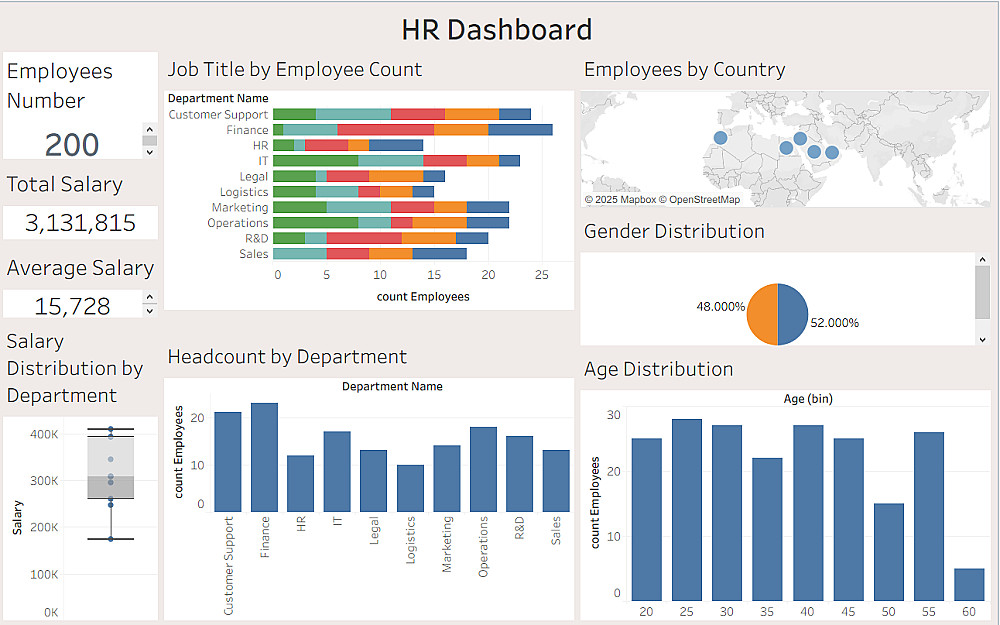1000x625 pixels.
Task: Click the Gender Distribution scrollbar thumb
Action: coord(982,292)
